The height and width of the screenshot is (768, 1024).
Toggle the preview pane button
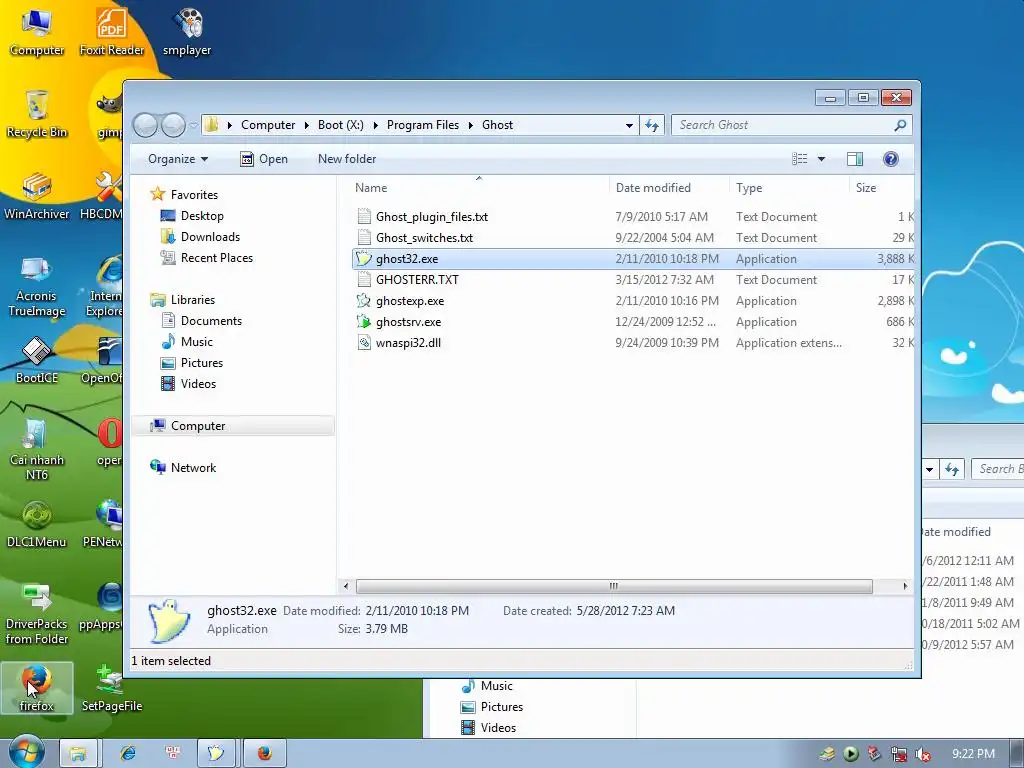click(854, 159)
